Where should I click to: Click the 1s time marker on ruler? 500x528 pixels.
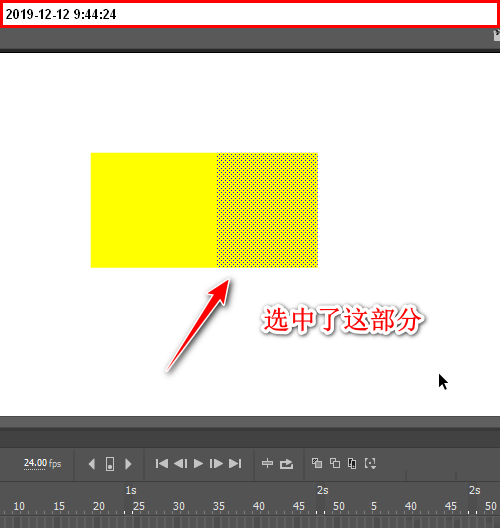[x=131, y=490]
